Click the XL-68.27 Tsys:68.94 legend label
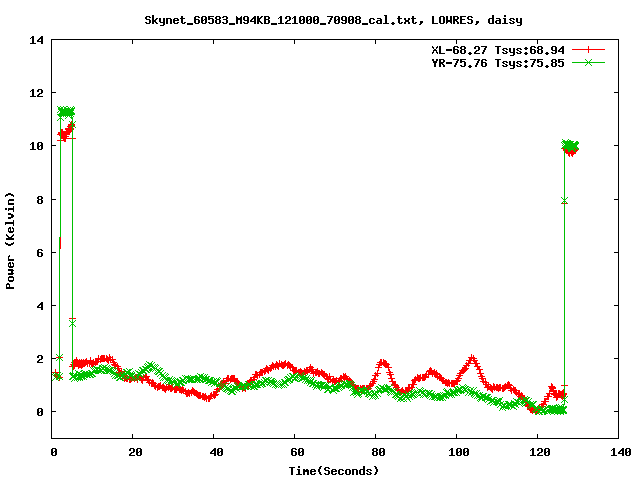The height and width of the screenshot is (480, 640). (x=498, y=50)
